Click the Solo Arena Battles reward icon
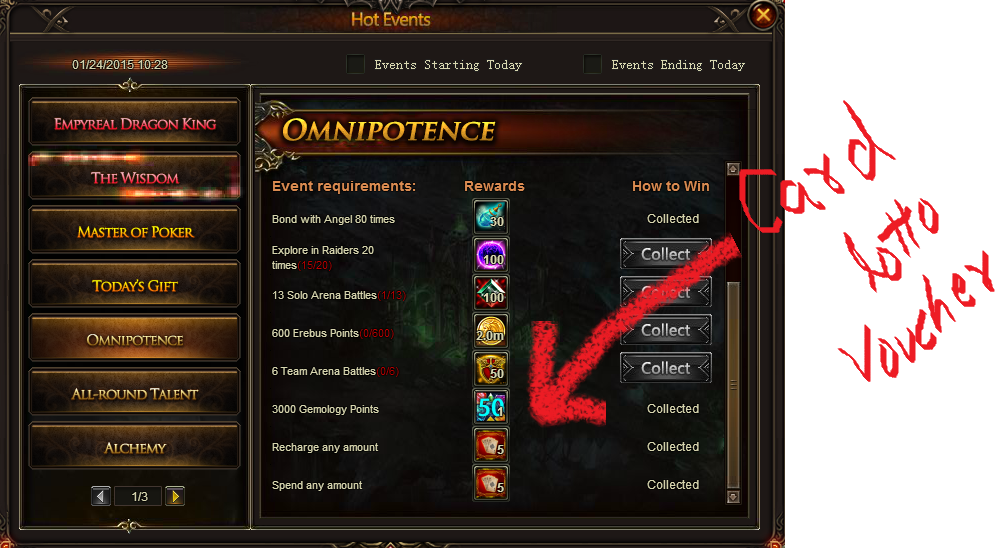 [x=491, y=292]
